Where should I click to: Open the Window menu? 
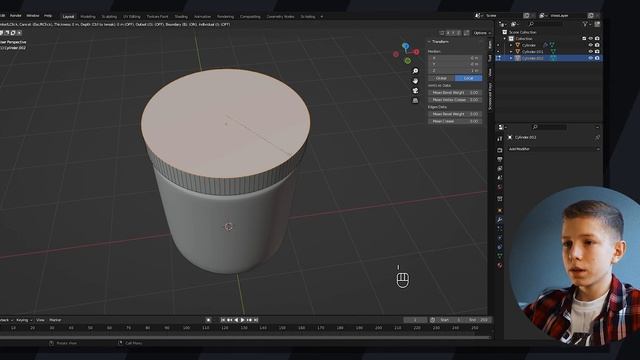click(33, 16)
